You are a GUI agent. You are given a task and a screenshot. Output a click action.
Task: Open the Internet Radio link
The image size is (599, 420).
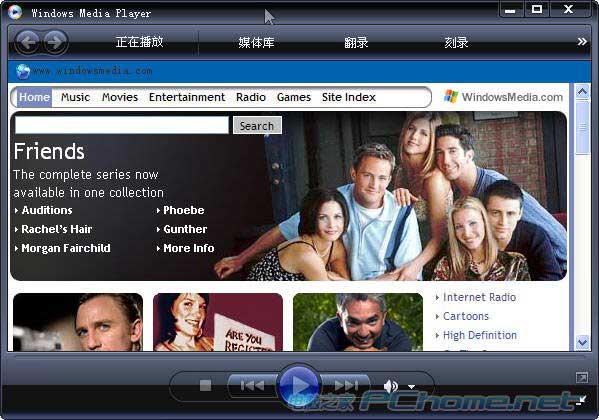coord(479,297)
